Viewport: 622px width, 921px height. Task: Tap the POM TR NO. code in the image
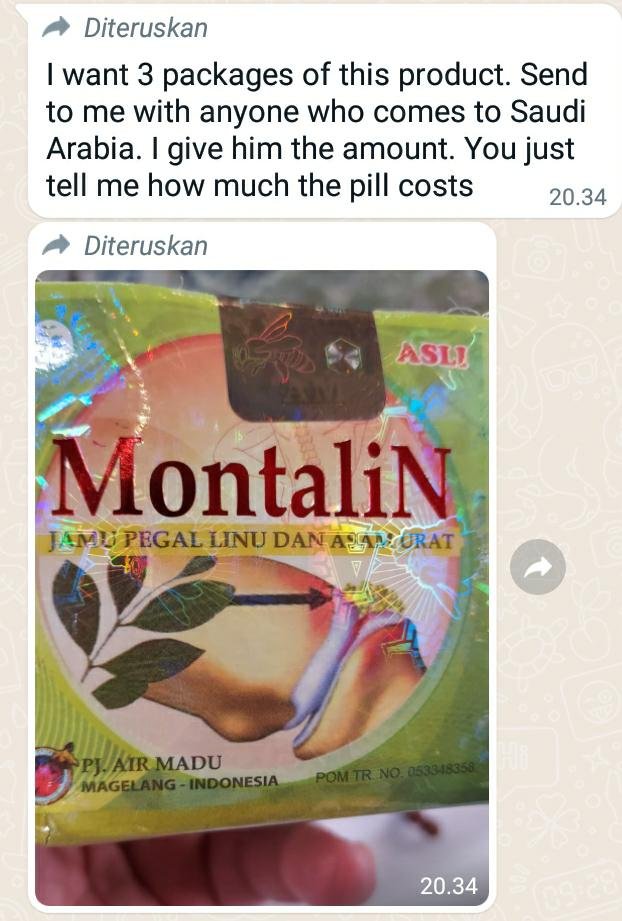395,774
